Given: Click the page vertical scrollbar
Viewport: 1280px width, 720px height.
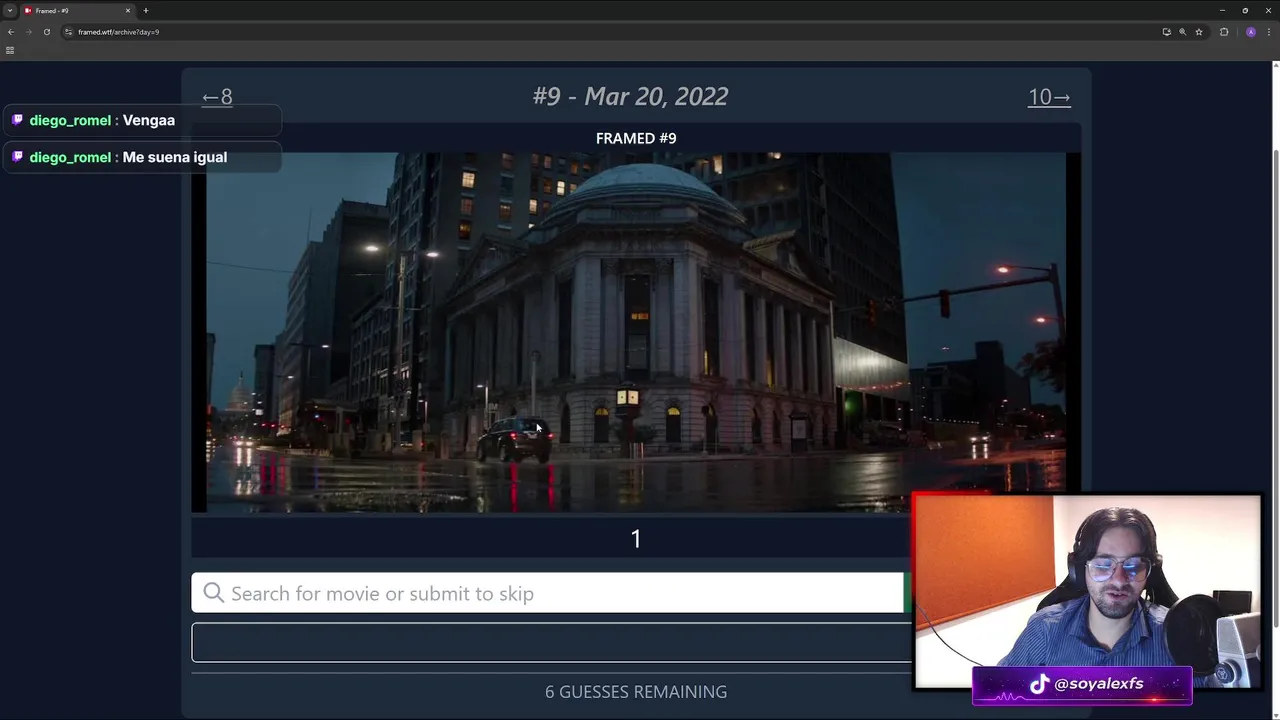Looking at the screenshot, I should point(1275,390).
